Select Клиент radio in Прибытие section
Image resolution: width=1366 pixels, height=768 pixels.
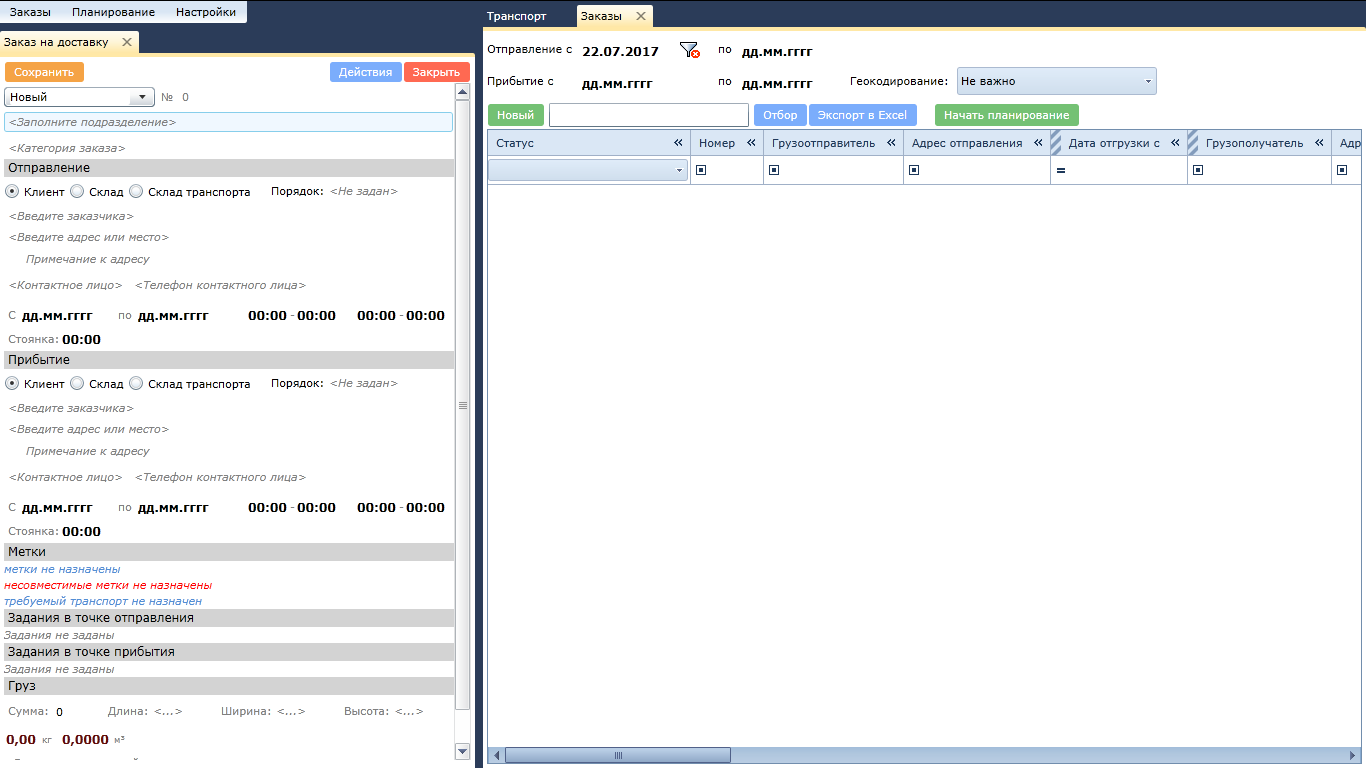[12, 383]
